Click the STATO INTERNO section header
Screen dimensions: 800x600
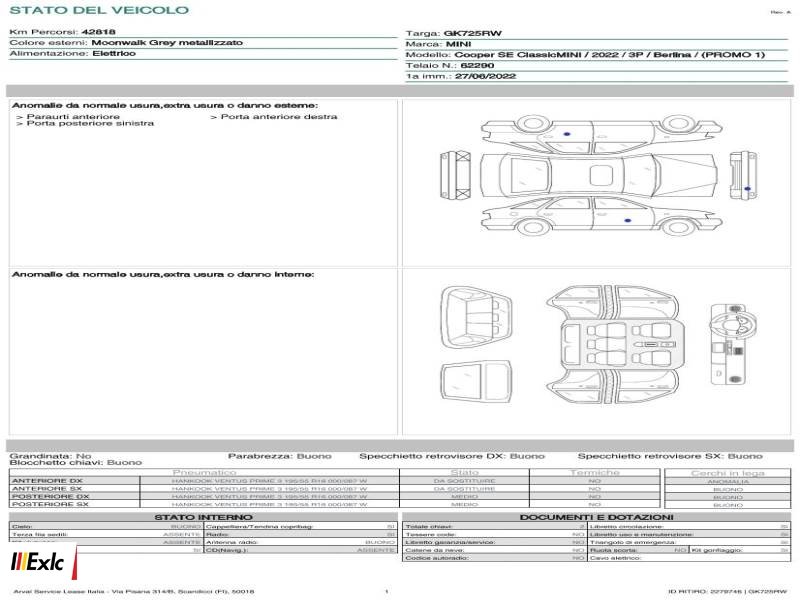click(x=203, y=517)
